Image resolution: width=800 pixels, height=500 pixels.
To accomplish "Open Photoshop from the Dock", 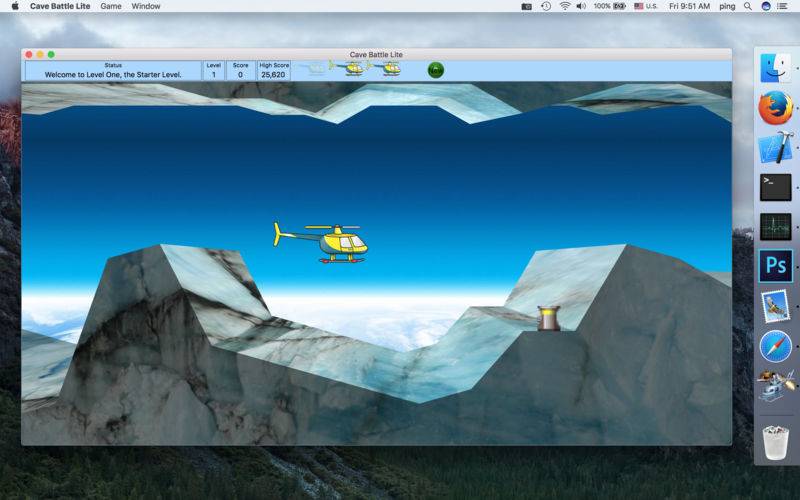I will [776, 266].
